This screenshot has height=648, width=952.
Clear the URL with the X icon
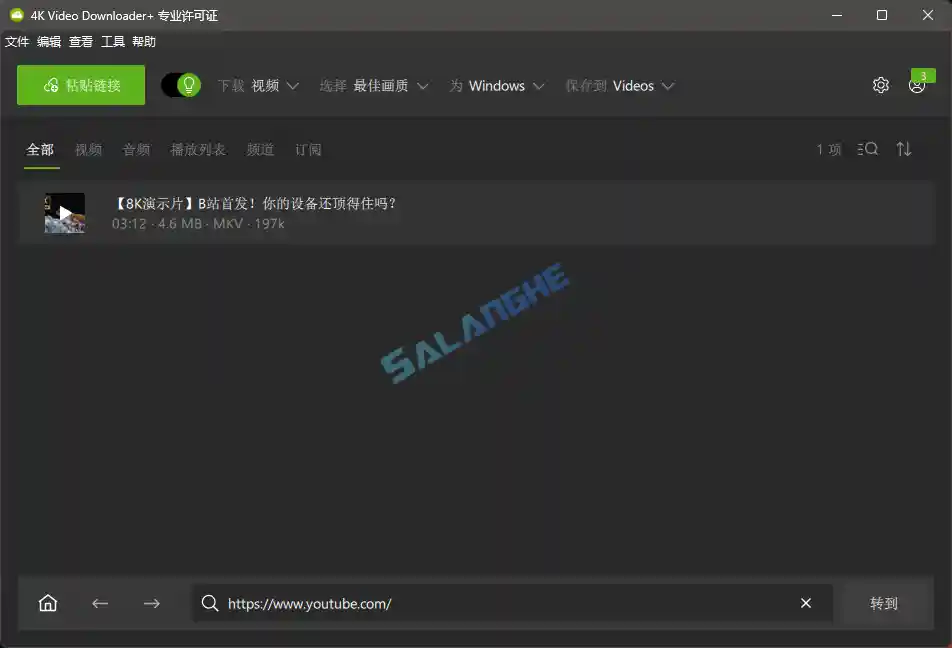tap(806, 603)
